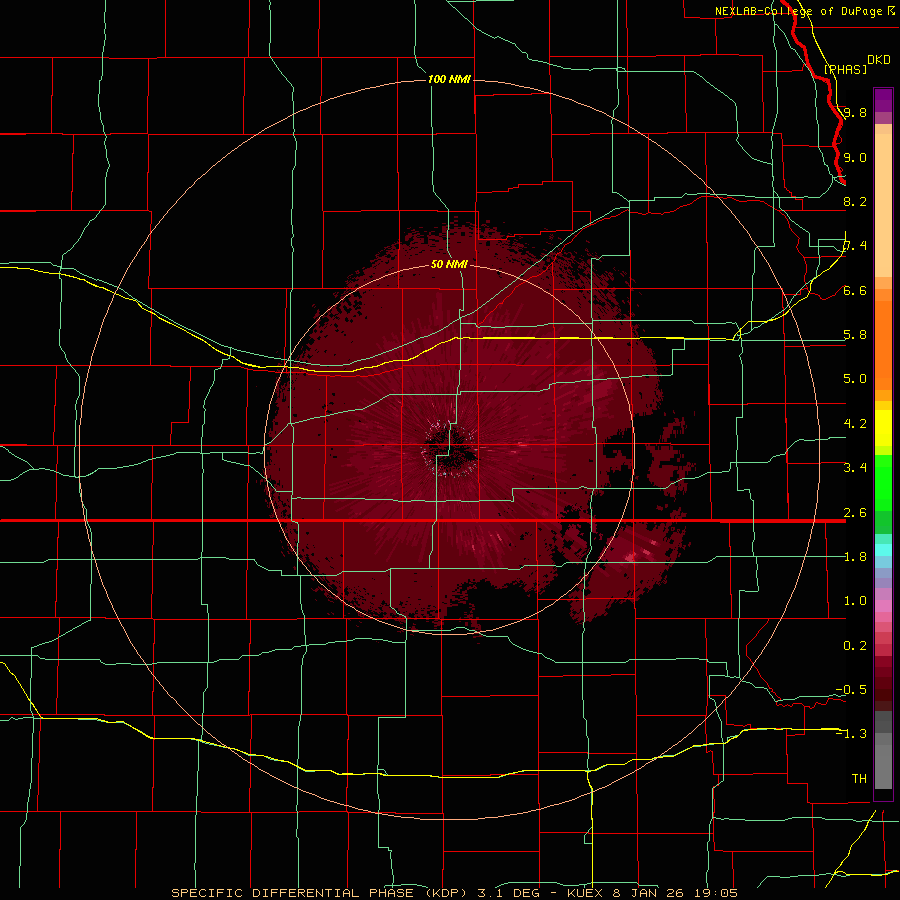
Task: Click the 4.2 legend value
Action: point(855,424)
